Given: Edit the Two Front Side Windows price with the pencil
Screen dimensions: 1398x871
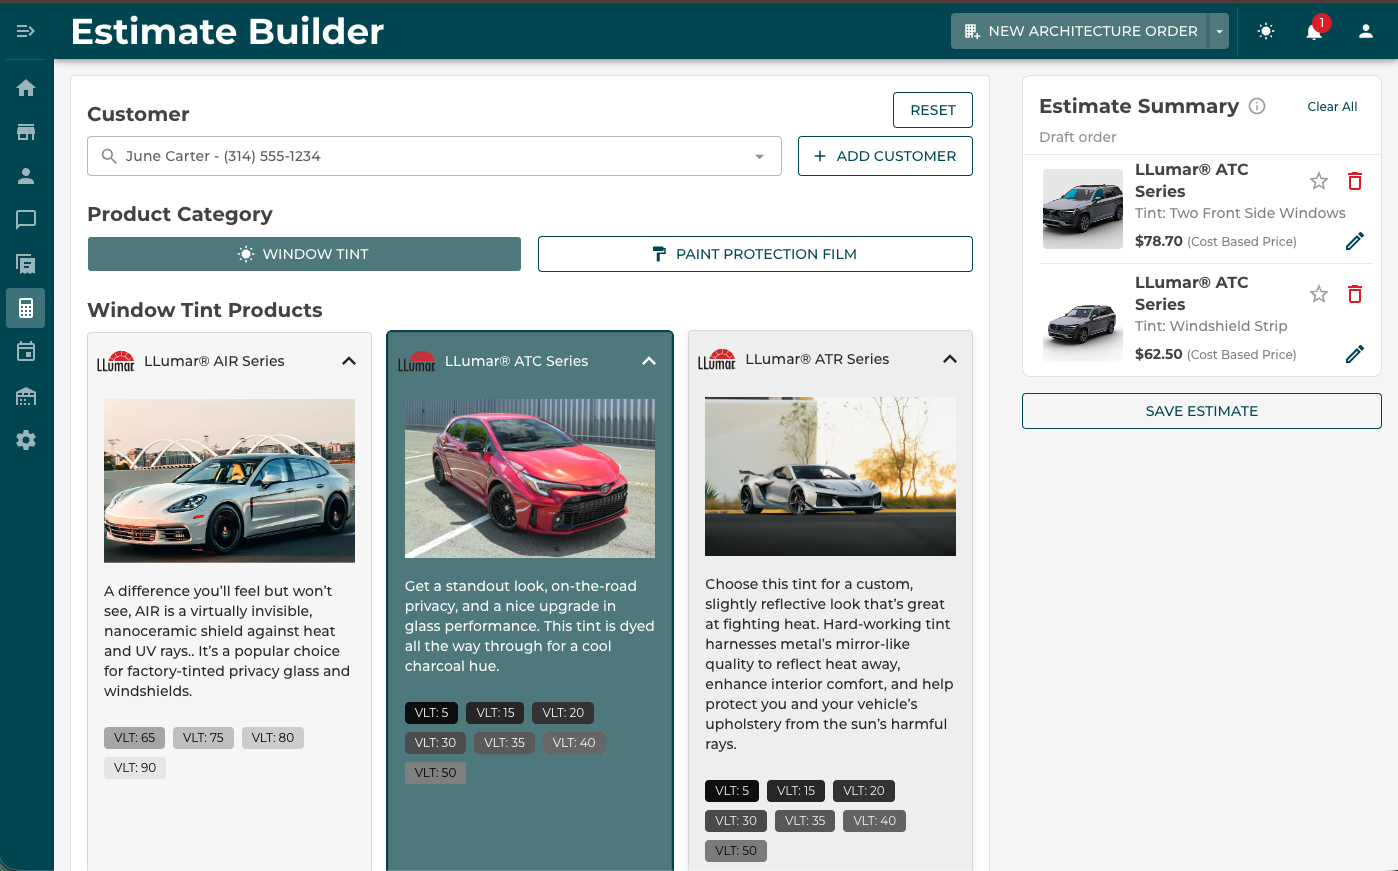Looking at the screenshot, I should pos(1355,241).
